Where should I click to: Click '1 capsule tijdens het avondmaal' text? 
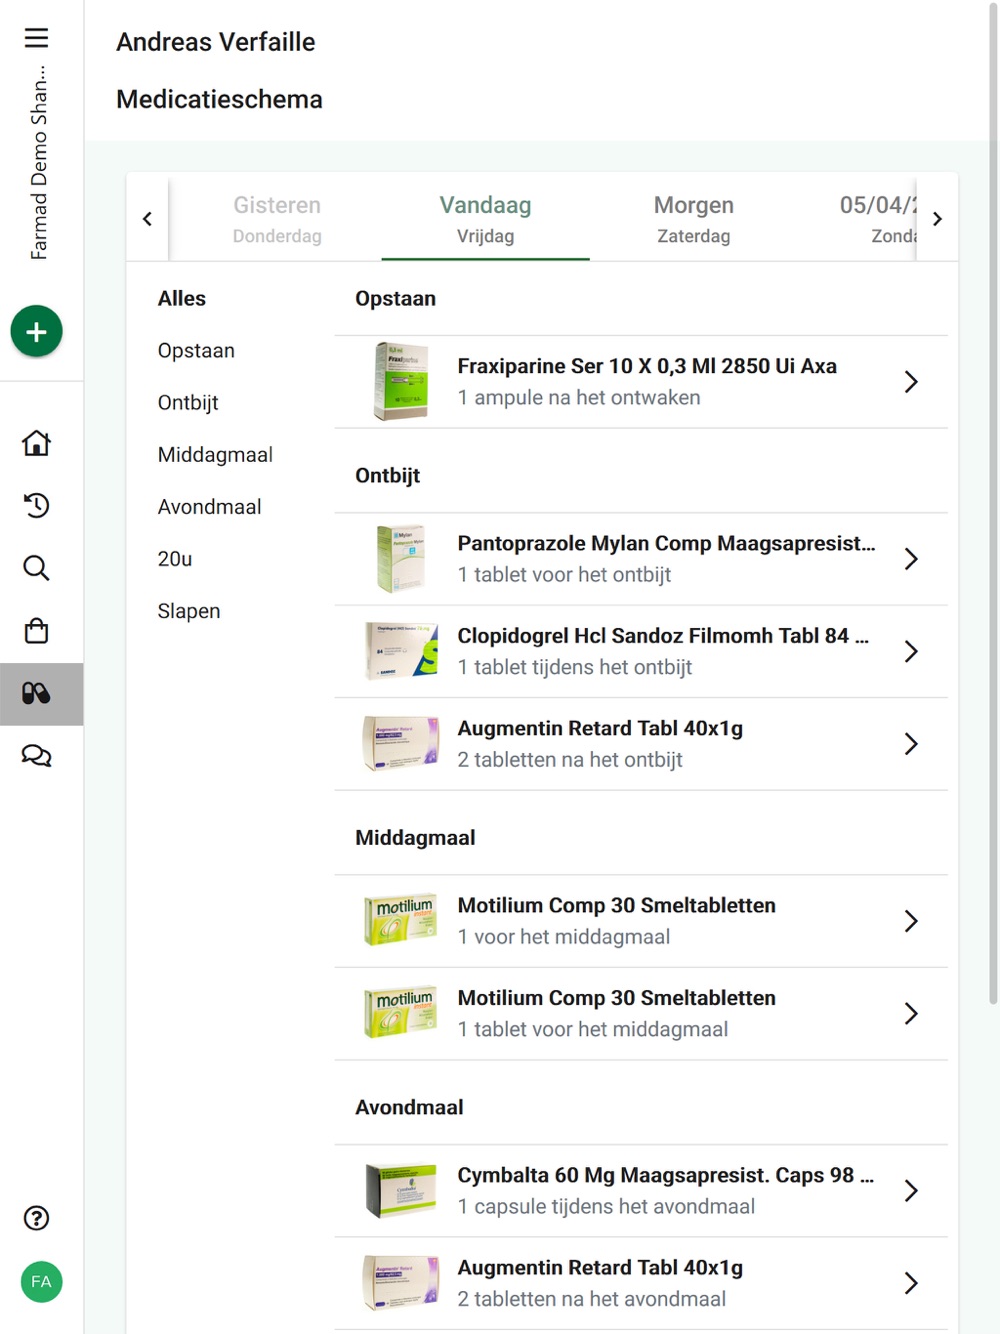point(606,1206)
